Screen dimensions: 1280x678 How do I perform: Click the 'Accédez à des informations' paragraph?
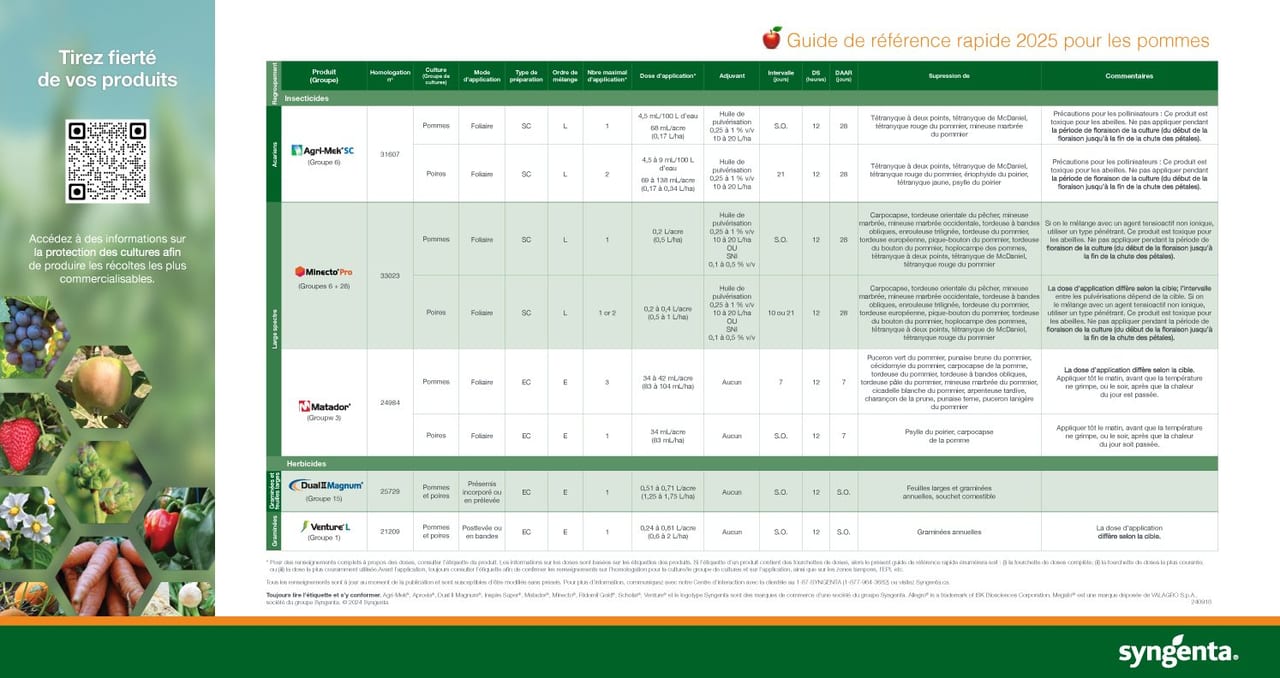(x=107, y=259)
